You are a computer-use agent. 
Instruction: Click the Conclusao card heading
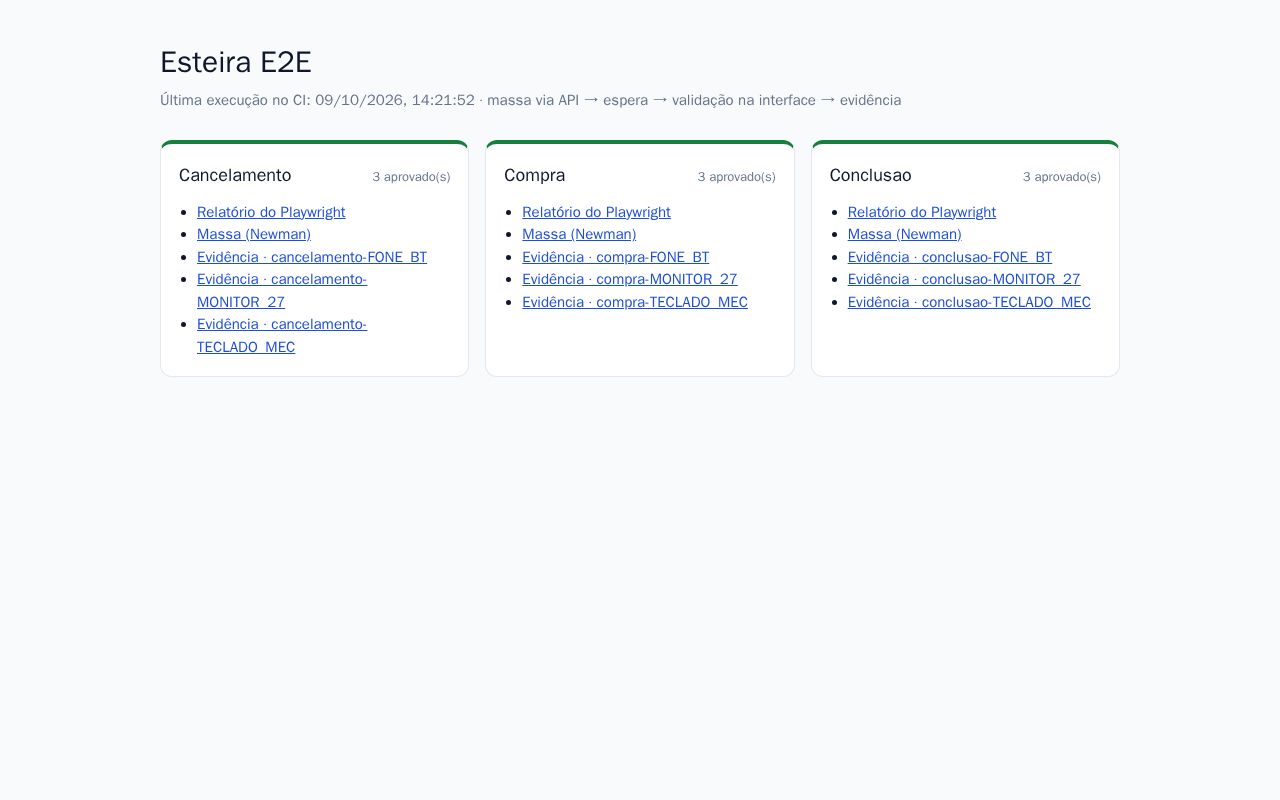(x=871, y=175)
